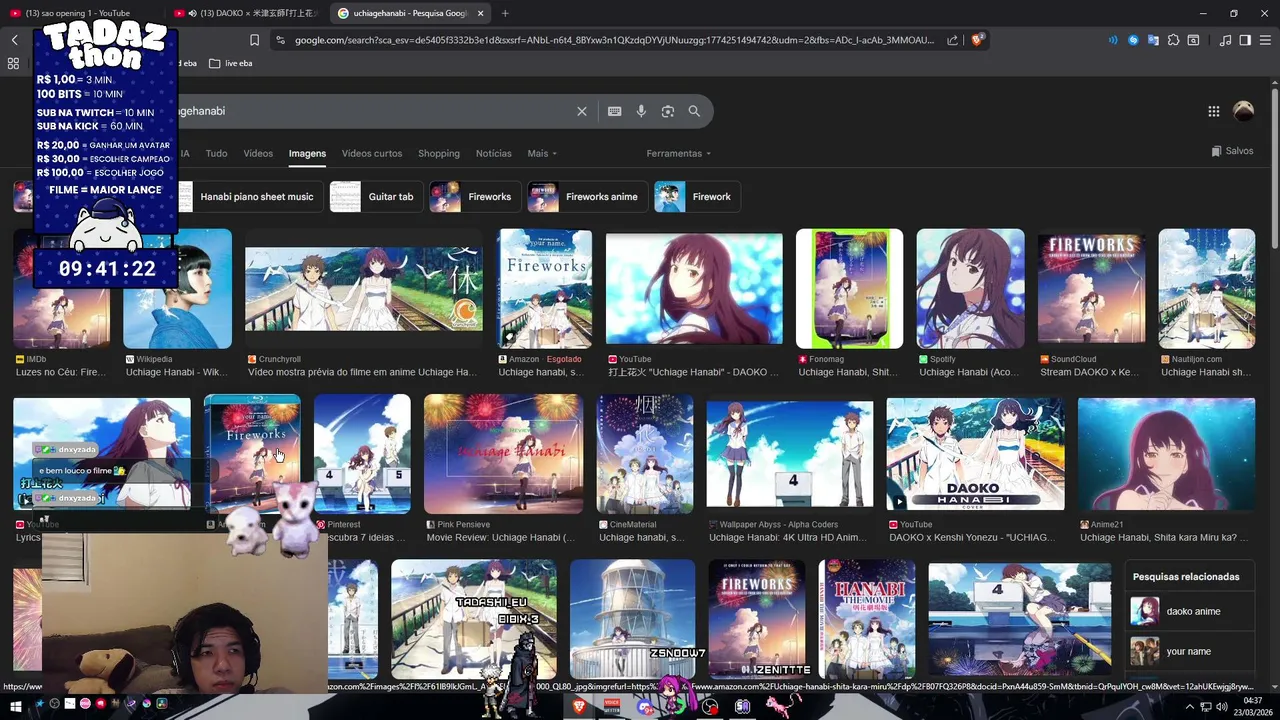The width and height of the screenshot is (1280, 720).
Task: Bookmark this page with the bookmark icon
Action: (254, 40)
